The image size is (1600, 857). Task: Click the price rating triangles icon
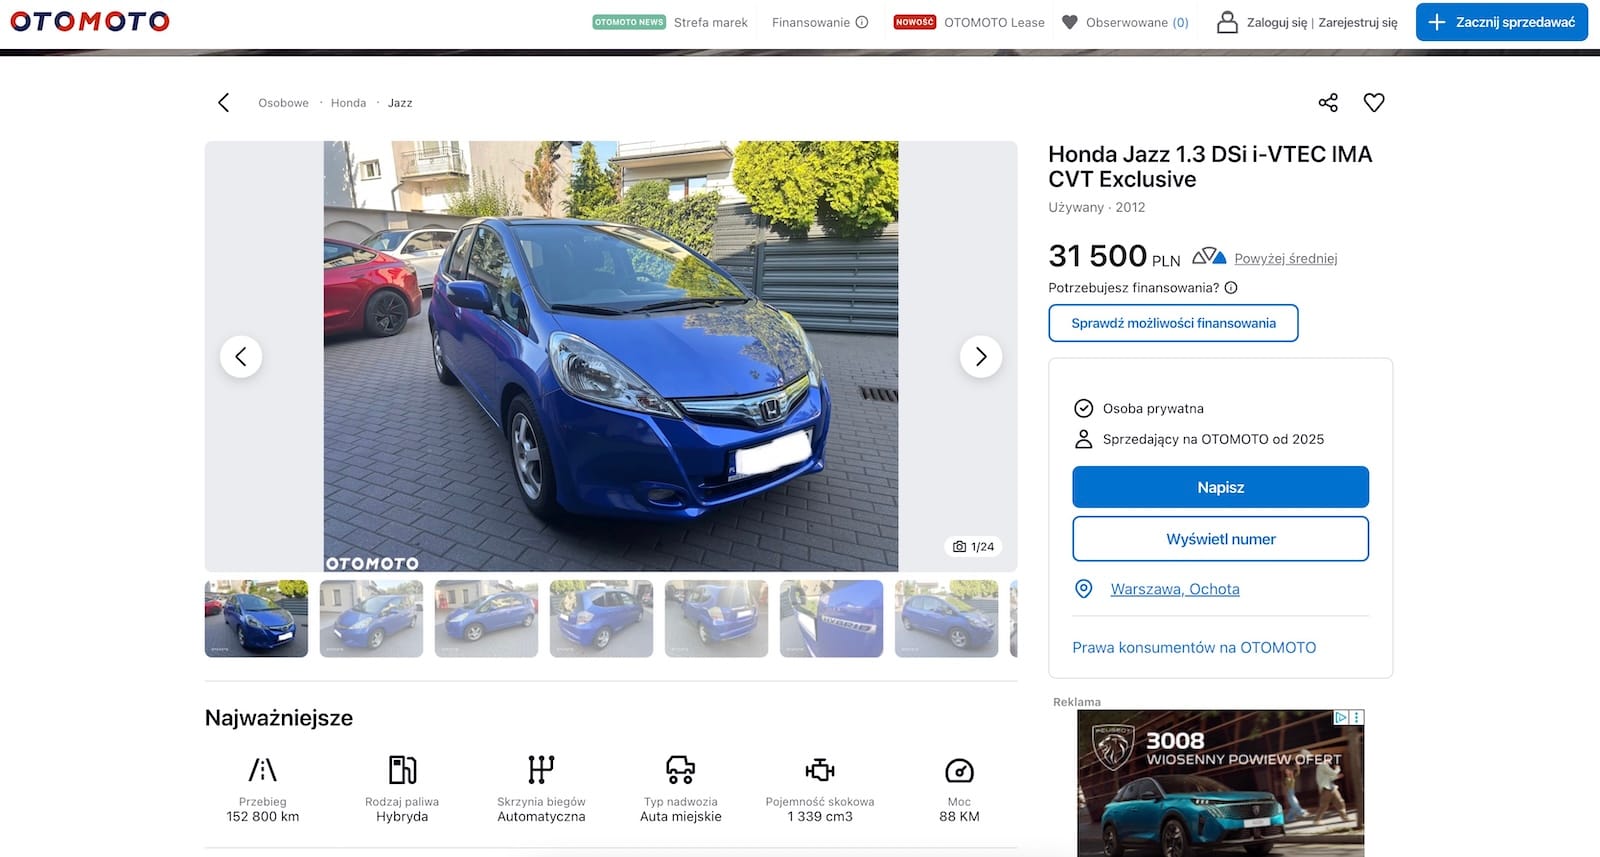1209,256
